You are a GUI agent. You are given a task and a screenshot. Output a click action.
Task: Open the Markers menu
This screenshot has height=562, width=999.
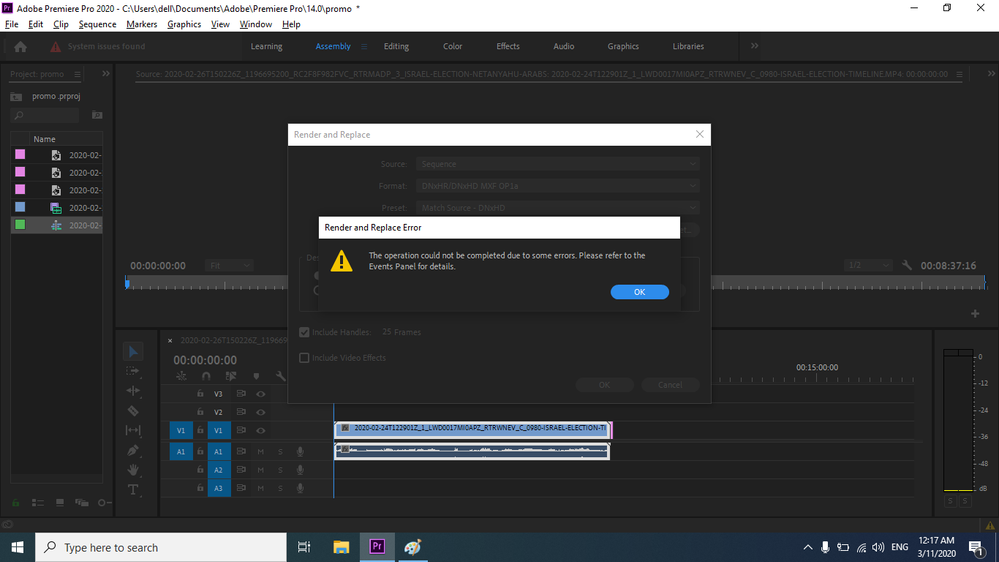141,24
